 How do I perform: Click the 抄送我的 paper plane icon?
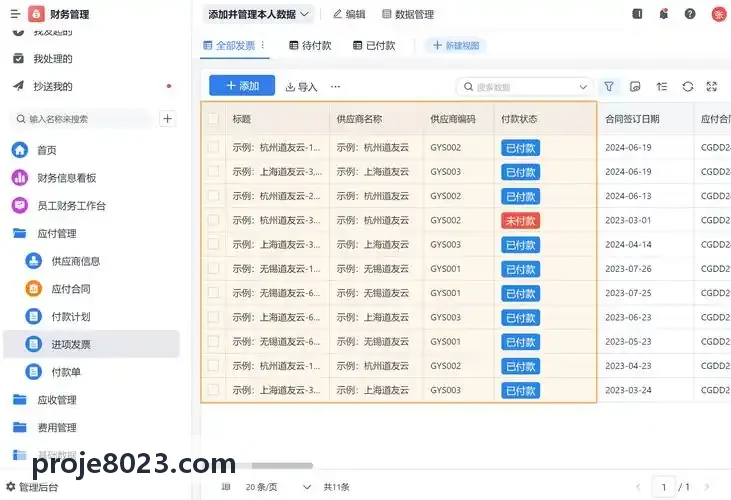click(18, 86)
